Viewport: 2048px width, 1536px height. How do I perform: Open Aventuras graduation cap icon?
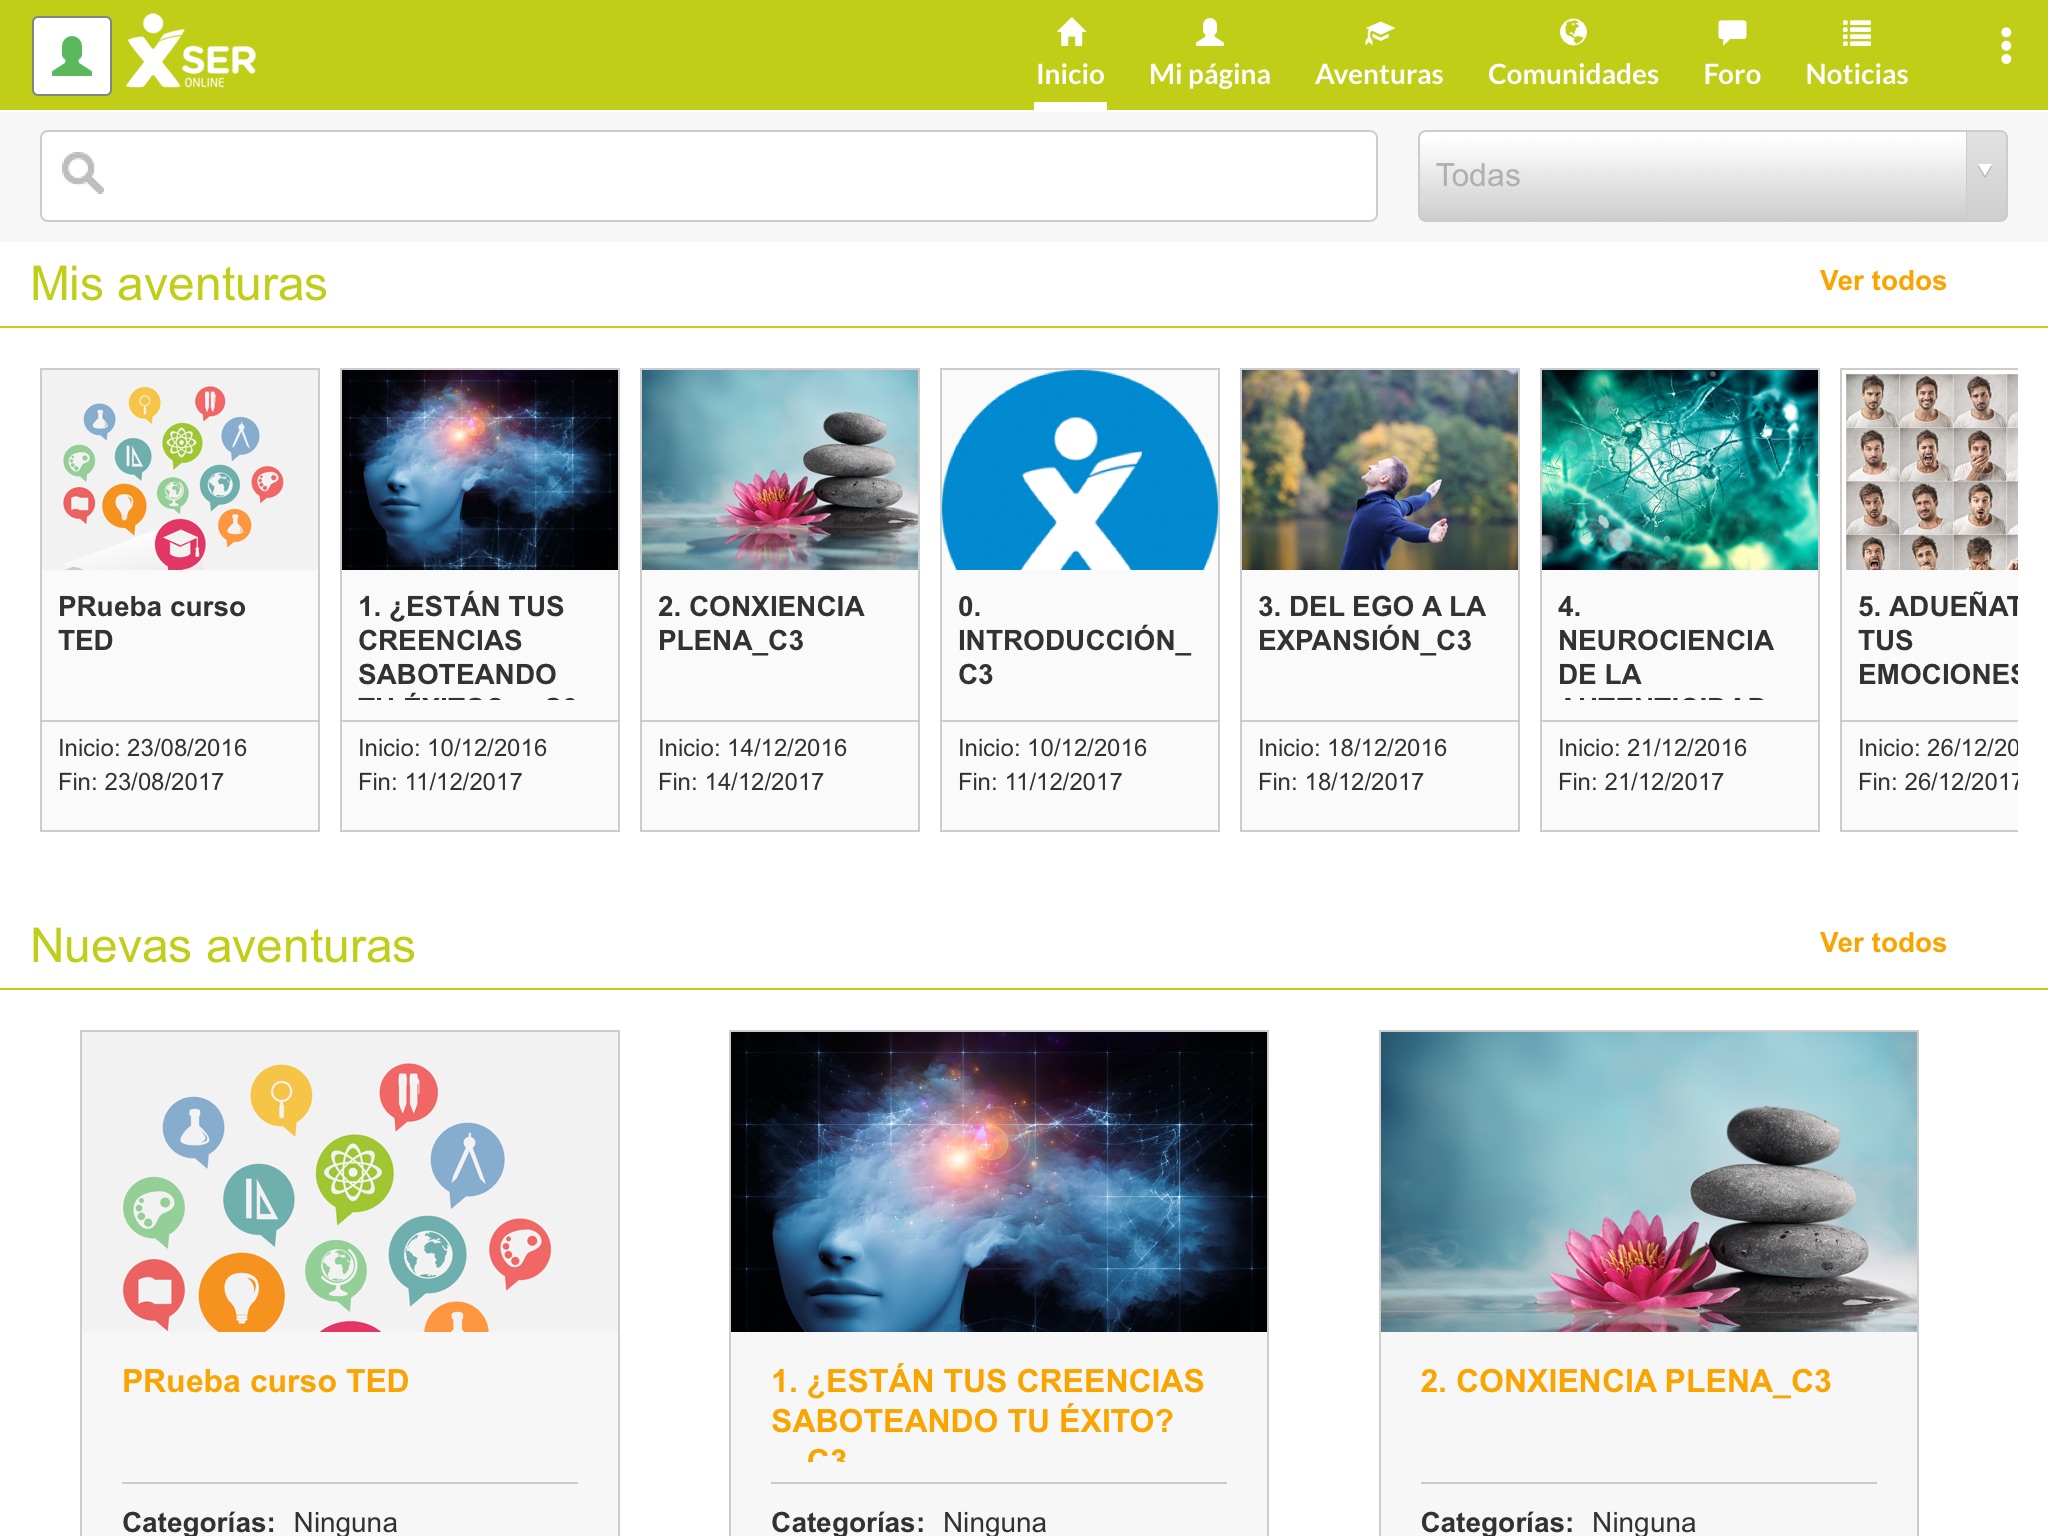1378,33
